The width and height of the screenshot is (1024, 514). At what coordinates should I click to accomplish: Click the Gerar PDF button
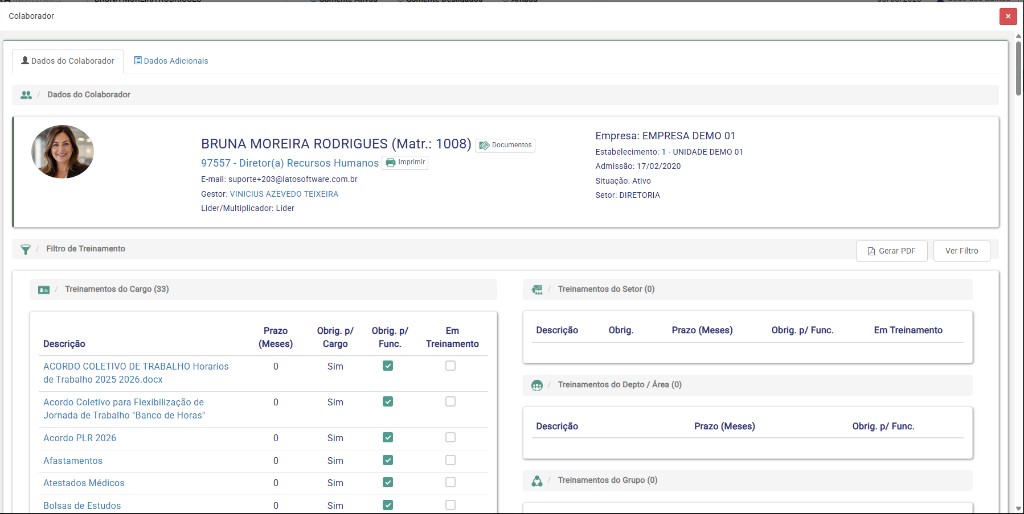pos(891,251)
